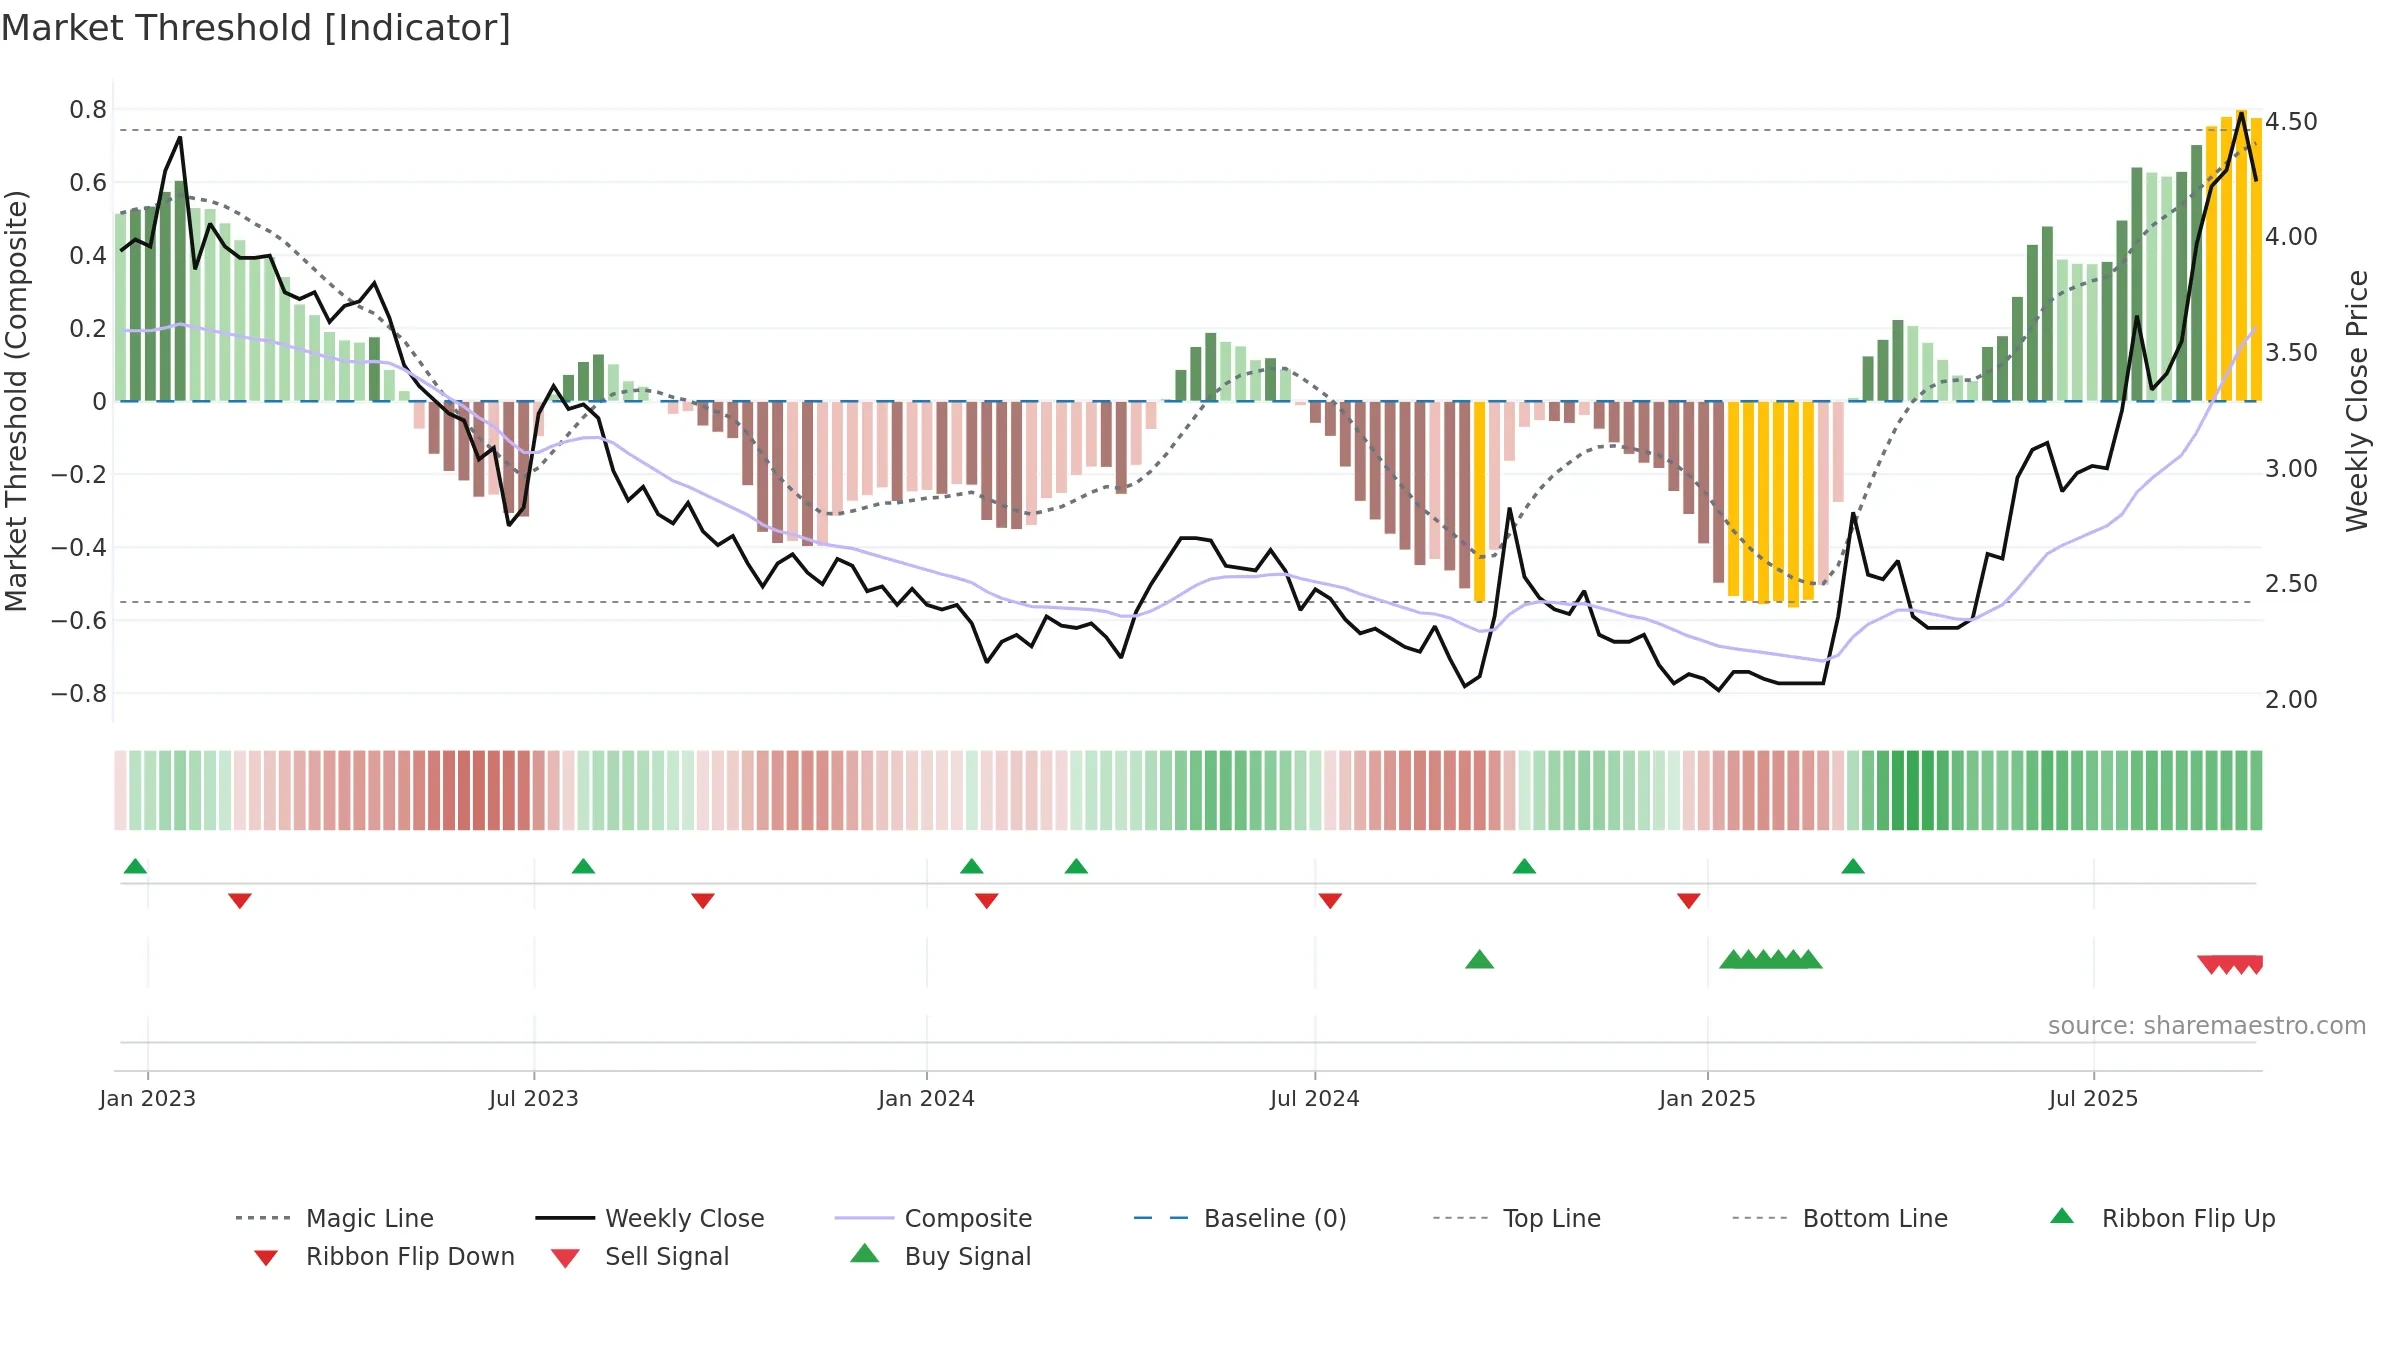The height and width of the screenshot is (1350, 2400).
Task: Click the ribbon flip up marker just after Jul 2023
Action: [x=584, y=866]
